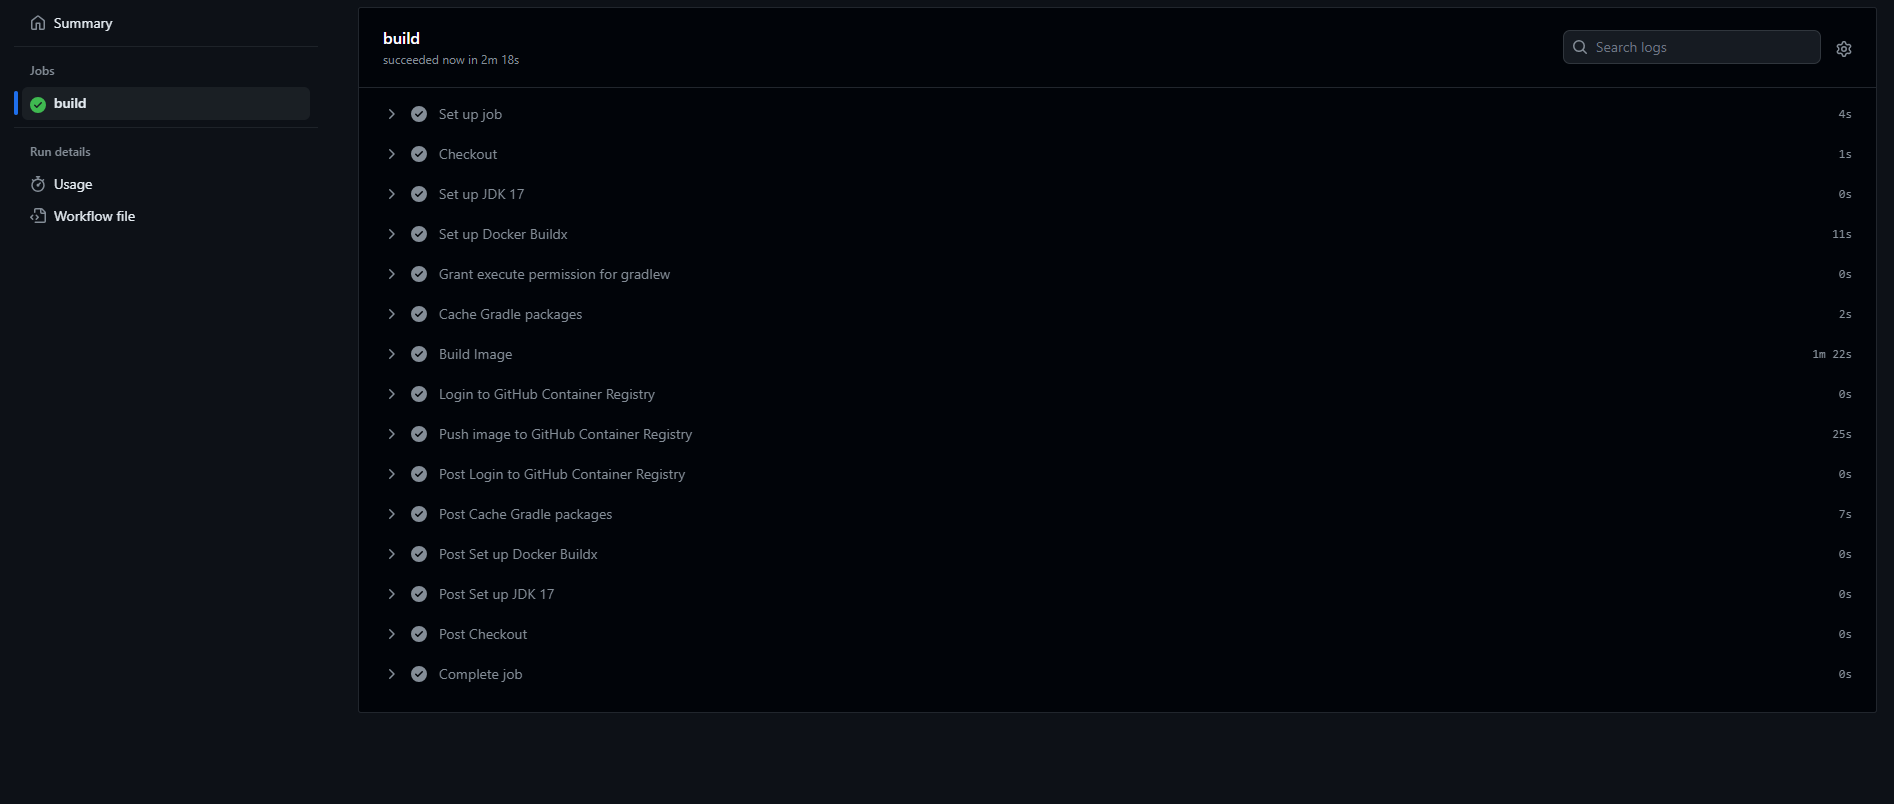This screenshot has width=1894, height=804.
Task: Open Grant execute permission for gradlew log
Action: point(554,274)
